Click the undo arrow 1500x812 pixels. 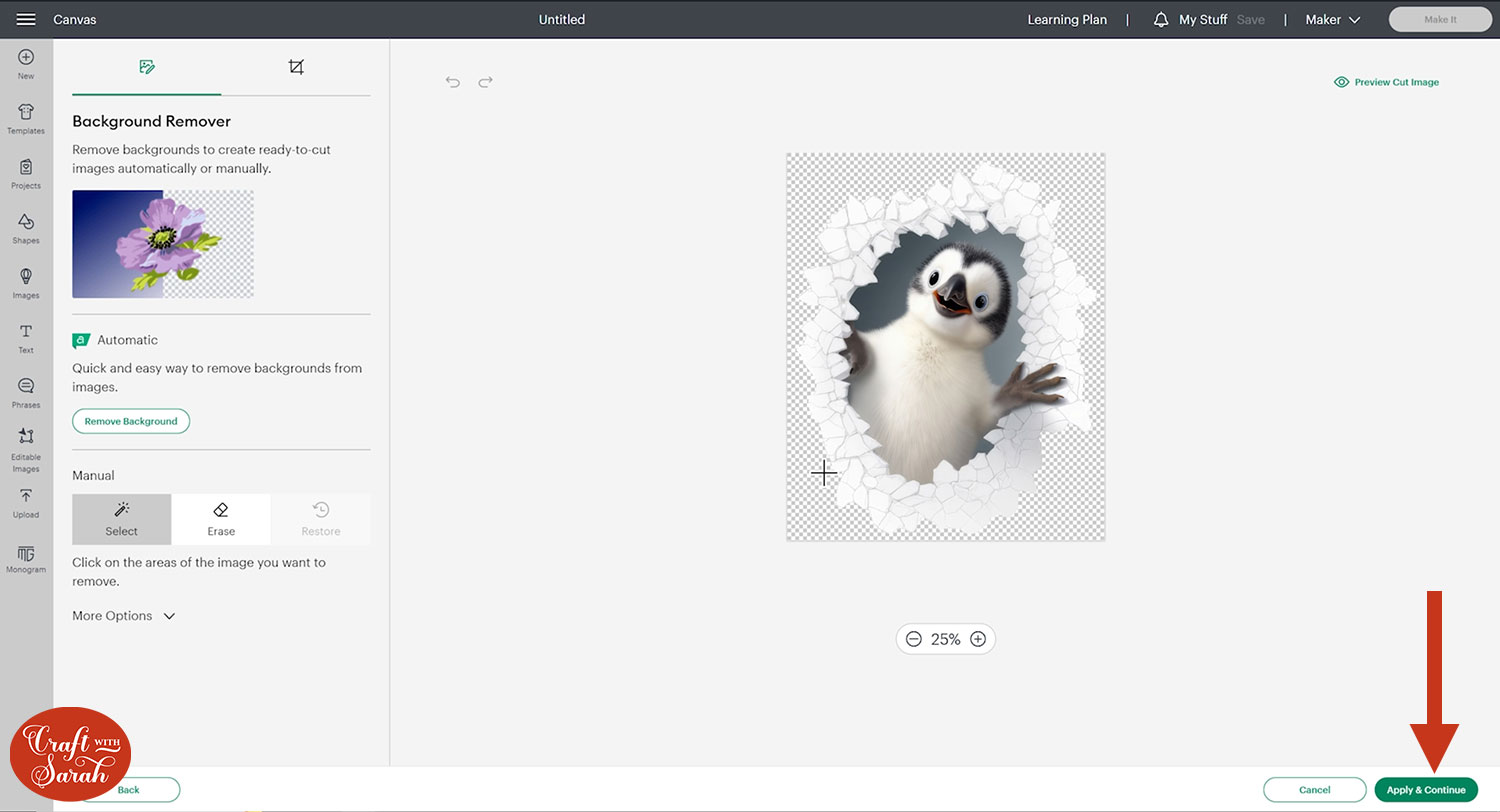[453, 82]
